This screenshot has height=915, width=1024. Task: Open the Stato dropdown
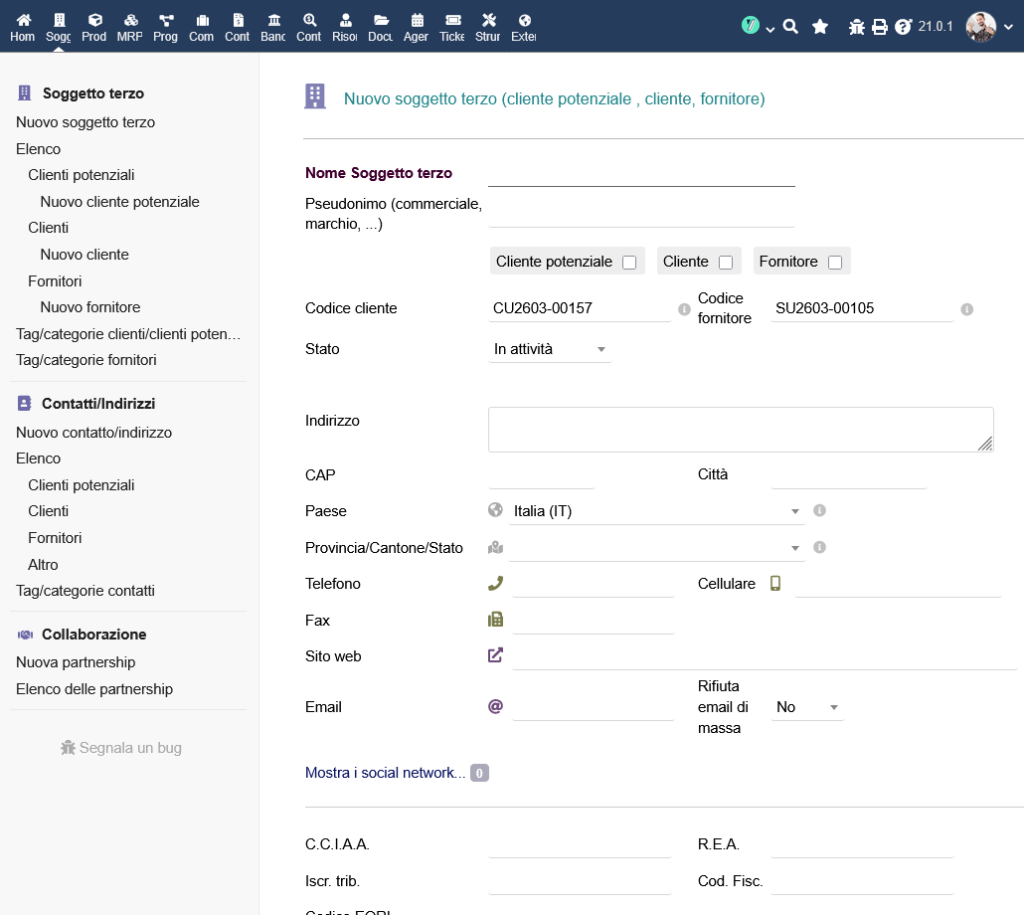(x=549, y=349)
